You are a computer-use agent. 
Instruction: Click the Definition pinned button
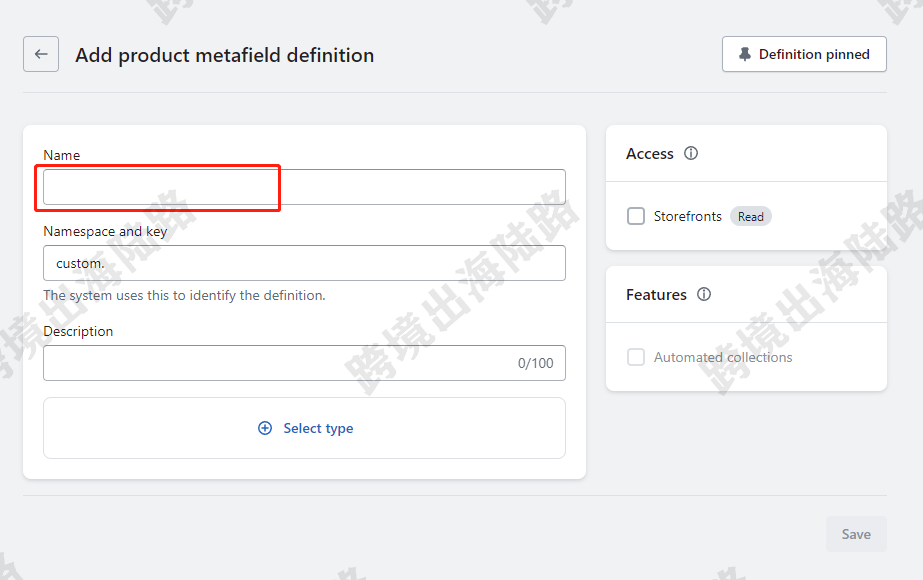804,54
